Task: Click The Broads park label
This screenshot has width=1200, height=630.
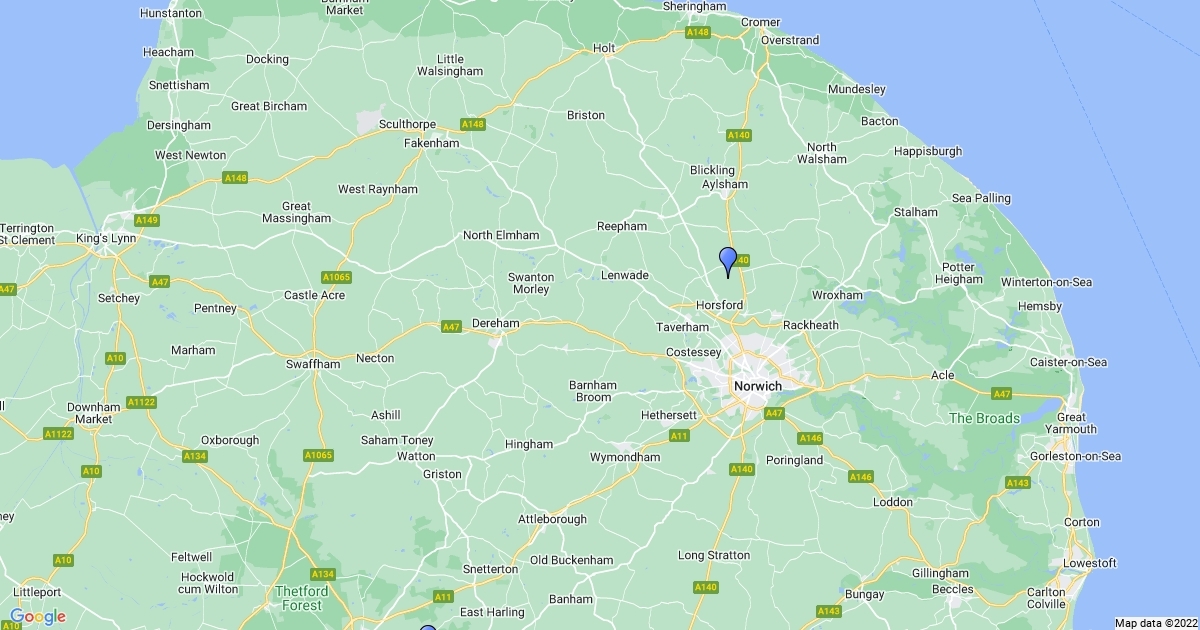Action: [x=984, y=418]
